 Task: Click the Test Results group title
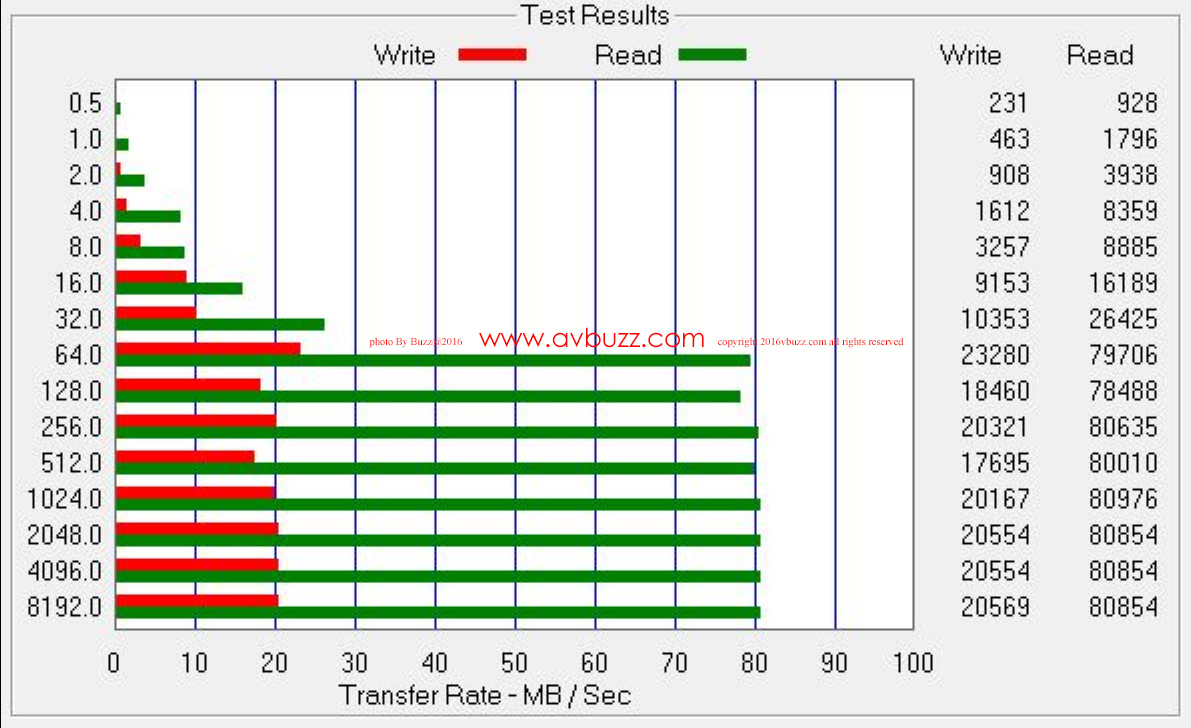point(594,16)
